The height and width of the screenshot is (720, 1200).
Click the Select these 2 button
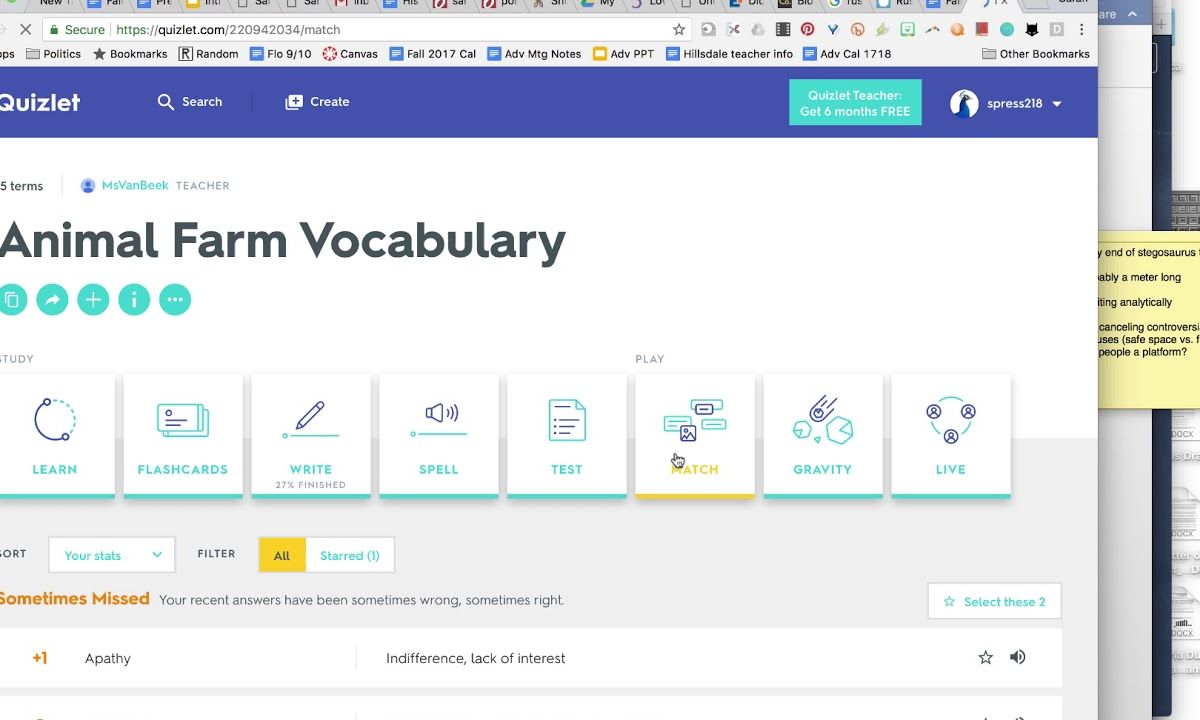(994, 601)
